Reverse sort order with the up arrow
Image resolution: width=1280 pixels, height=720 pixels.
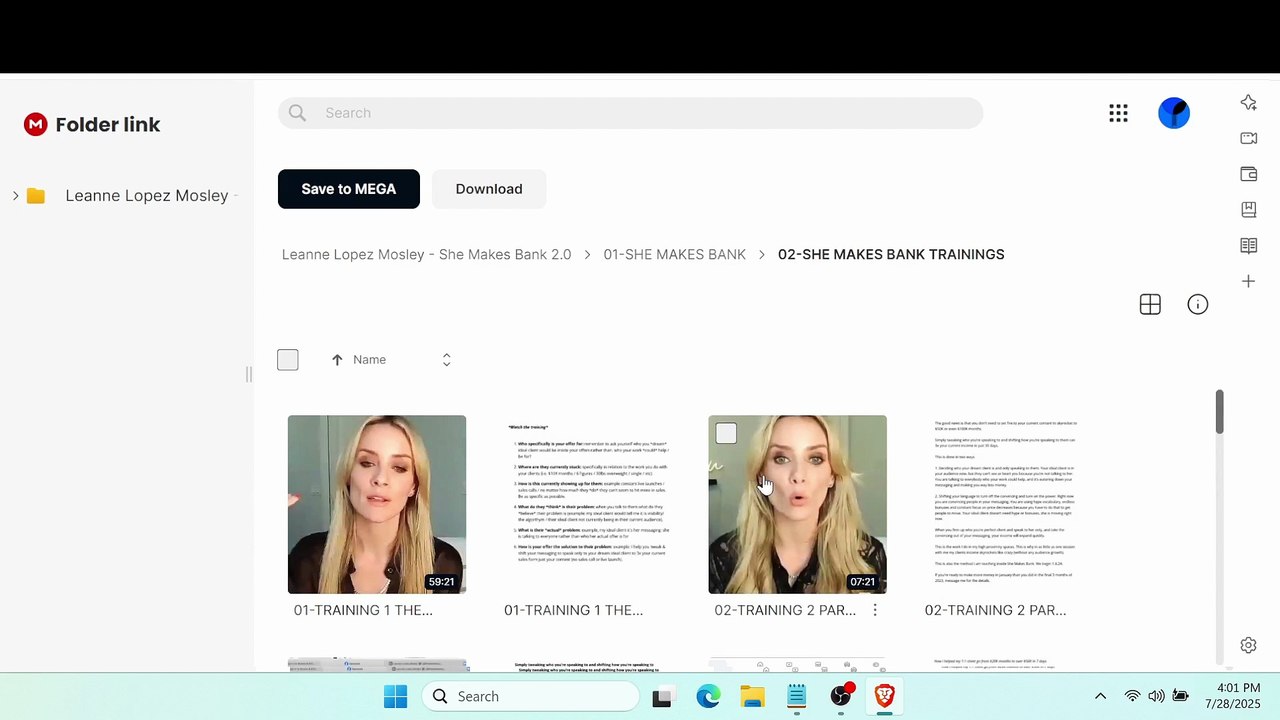[337, 360]
